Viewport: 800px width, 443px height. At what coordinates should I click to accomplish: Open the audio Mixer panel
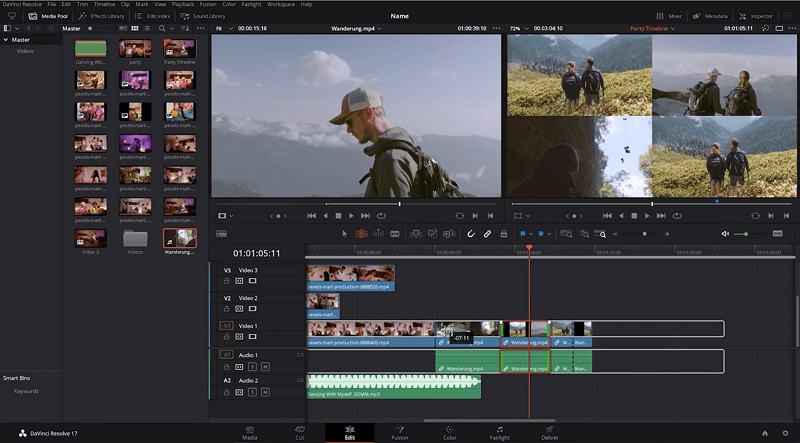point(668,16)
